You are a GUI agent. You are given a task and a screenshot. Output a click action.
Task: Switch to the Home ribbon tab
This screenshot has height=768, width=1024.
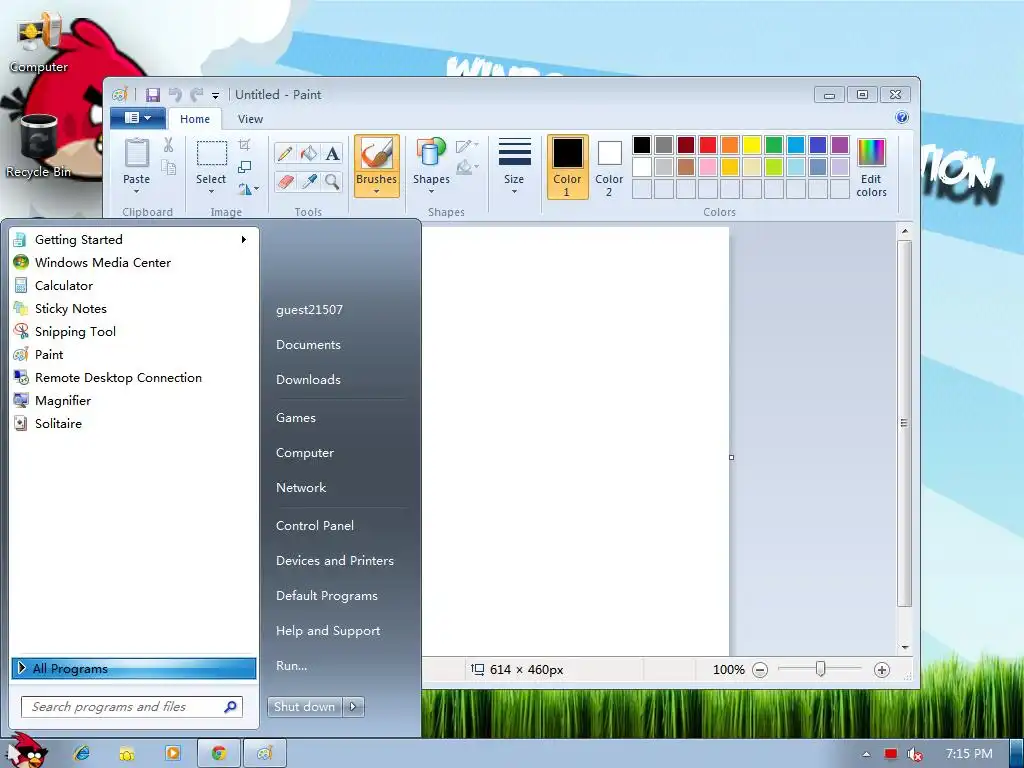click(195, 119)
